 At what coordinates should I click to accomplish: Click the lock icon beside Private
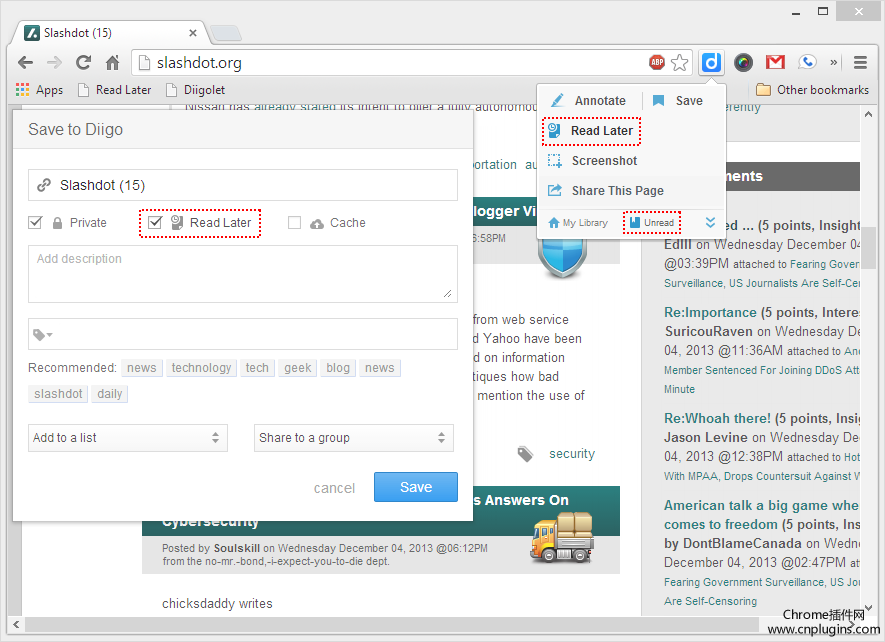(x=57, y=223)
